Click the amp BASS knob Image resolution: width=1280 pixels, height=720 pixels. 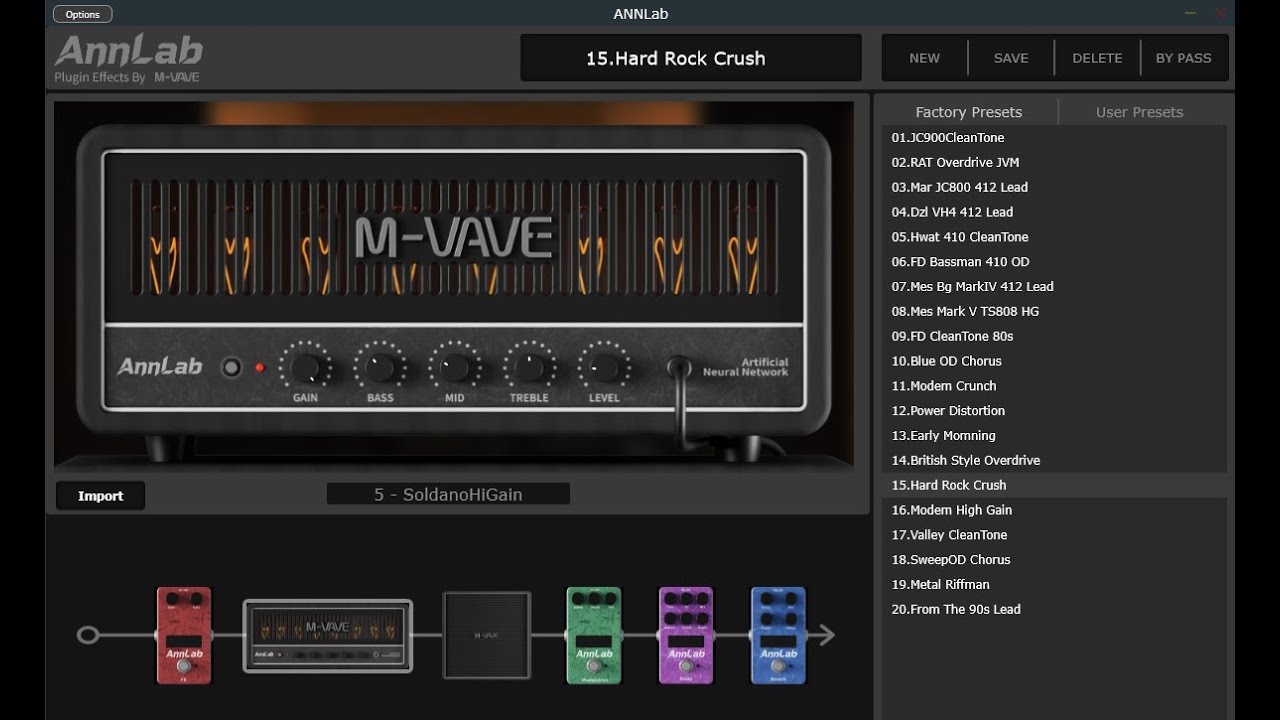[380, 368]
